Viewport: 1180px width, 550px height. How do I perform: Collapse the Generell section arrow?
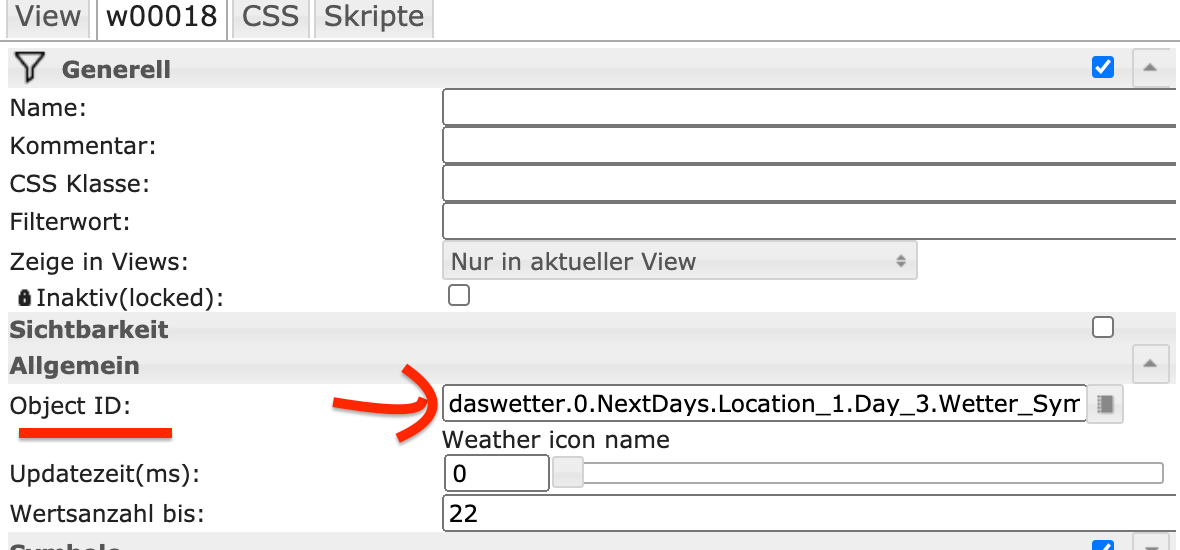[x=1150, y=68]
